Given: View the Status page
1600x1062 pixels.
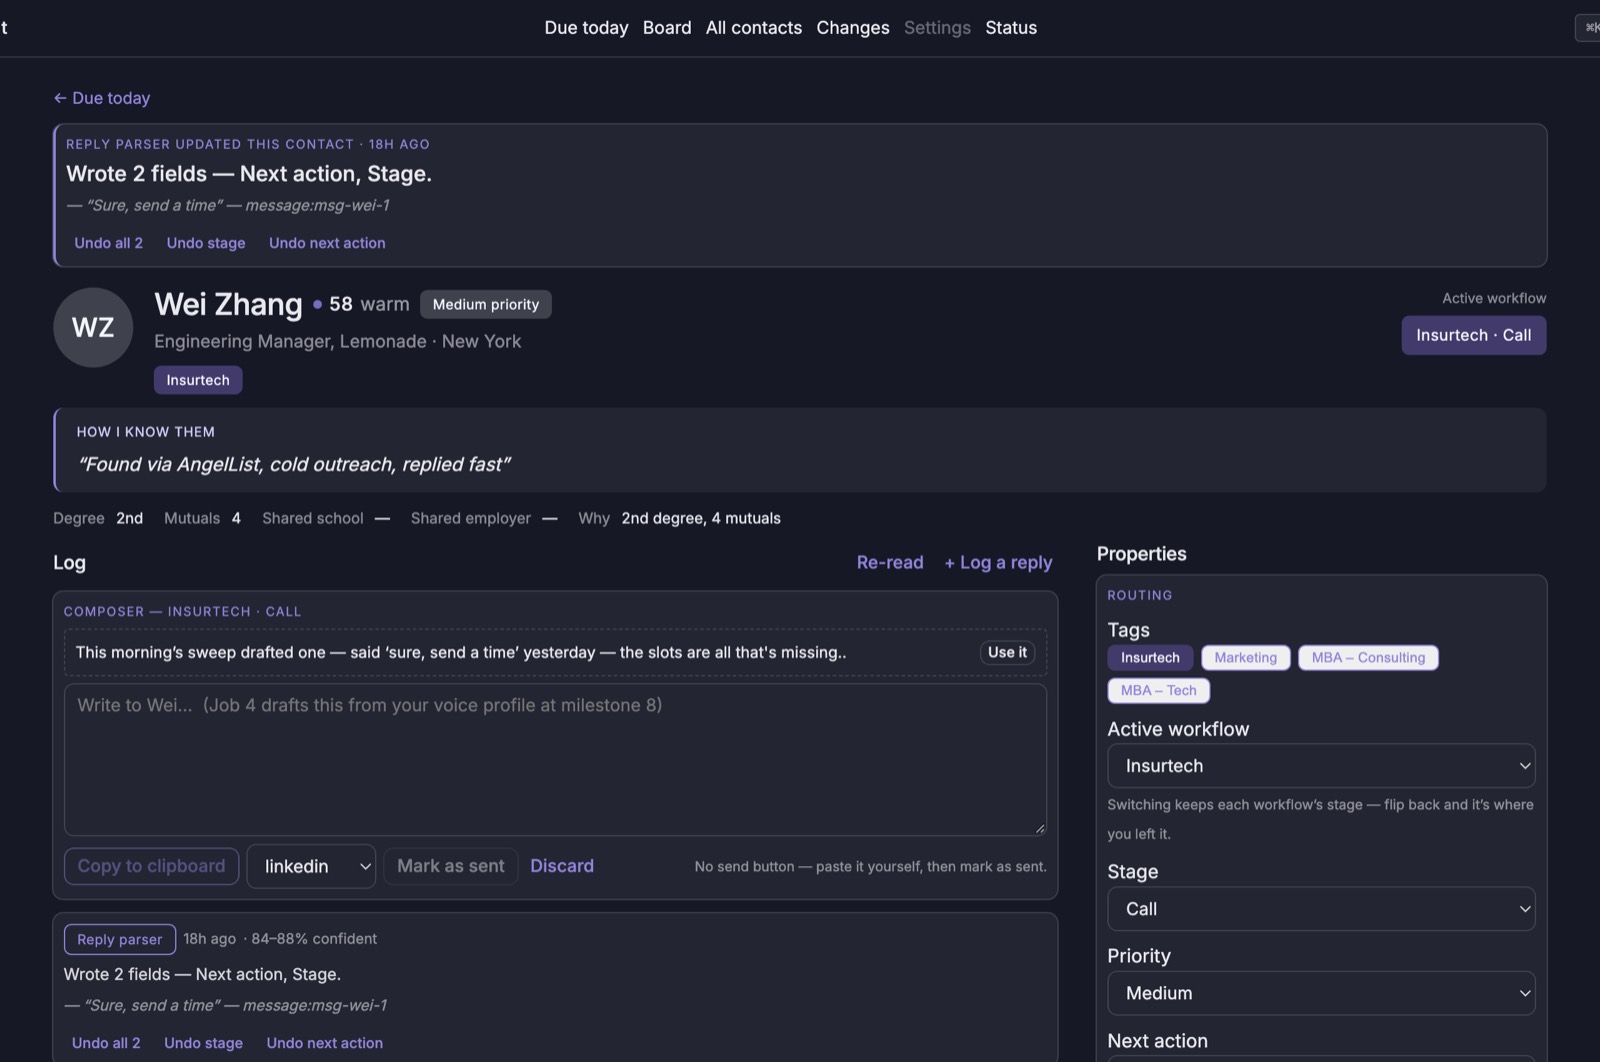Looking at the screenshot, I should 1011,28.
